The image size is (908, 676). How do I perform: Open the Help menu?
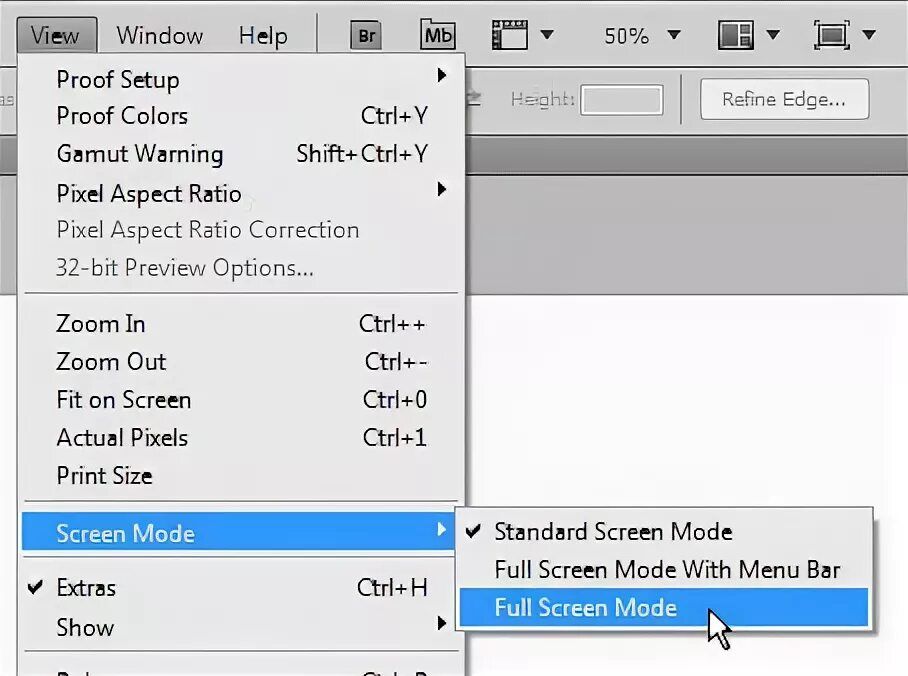pyautogui.click(x=263, y=35)
